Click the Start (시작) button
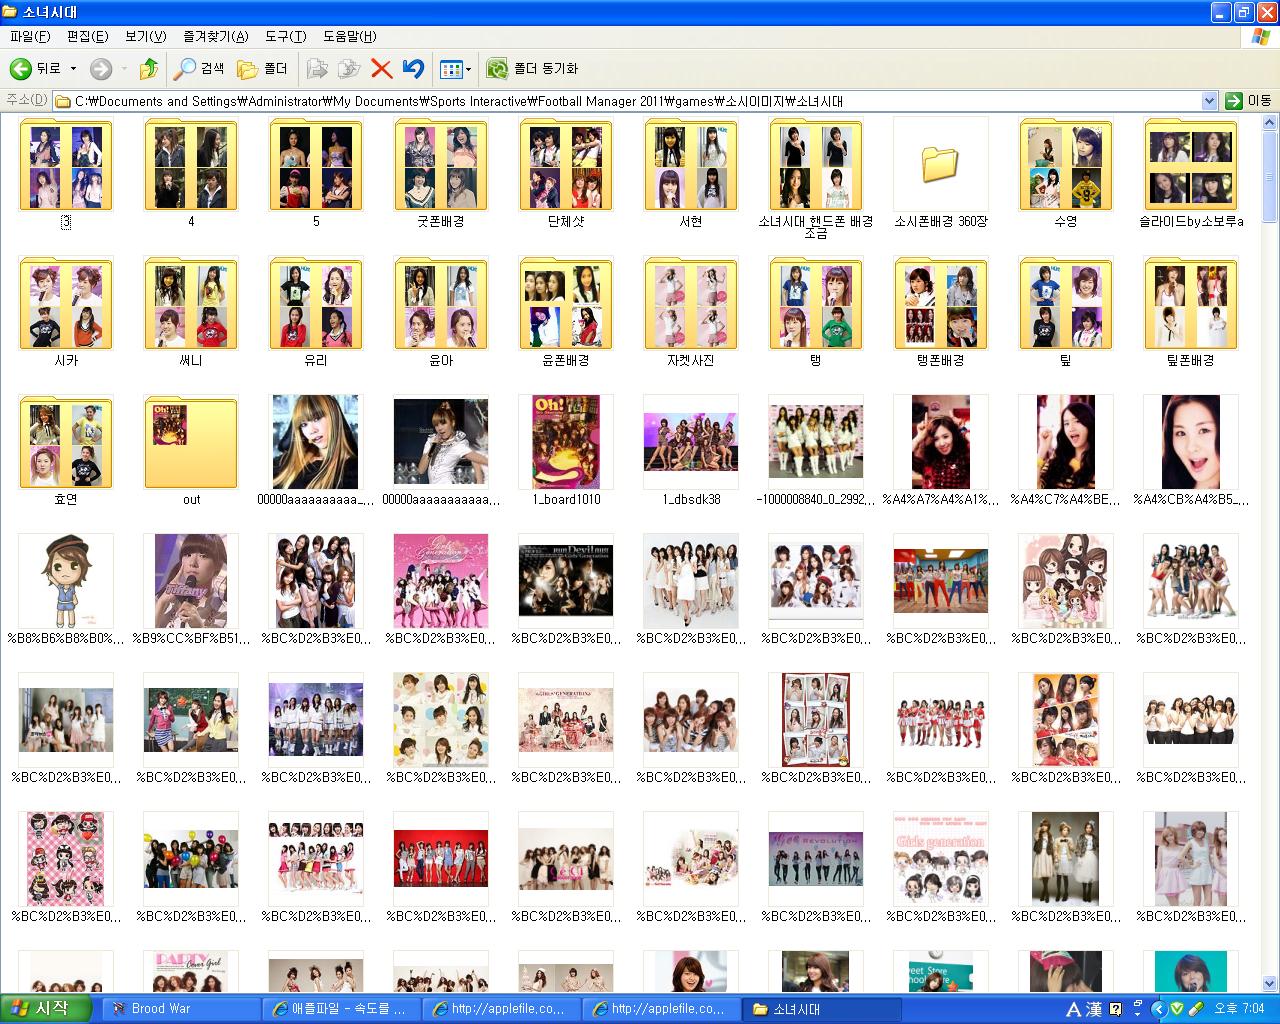The image size is (1280, 1024). [x=46, y=1008]
